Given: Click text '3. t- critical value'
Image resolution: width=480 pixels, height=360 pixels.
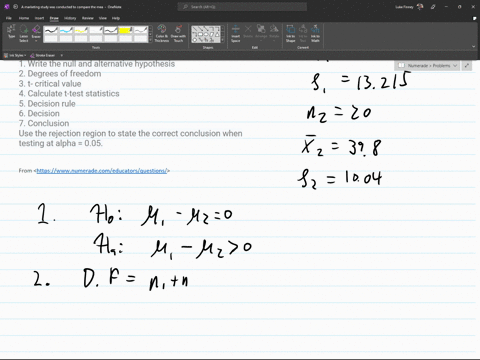Looking at the screenshot, I should (x=50, y=84).
